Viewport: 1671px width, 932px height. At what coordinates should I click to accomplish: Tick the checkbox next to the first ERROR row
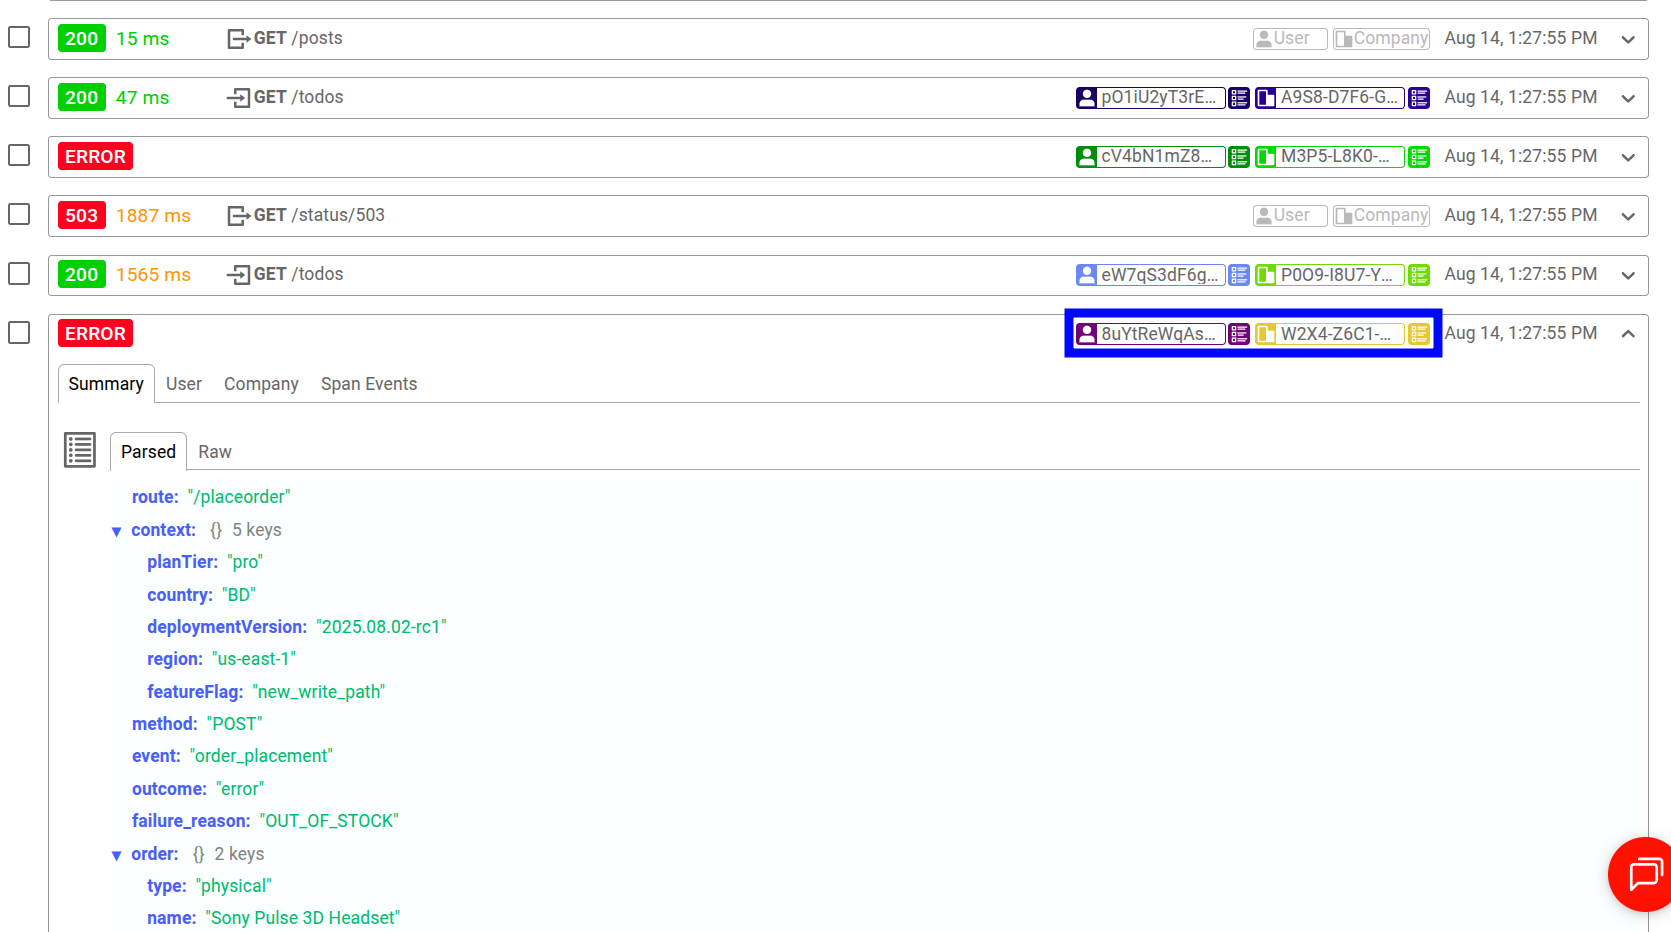click(18, 155)
